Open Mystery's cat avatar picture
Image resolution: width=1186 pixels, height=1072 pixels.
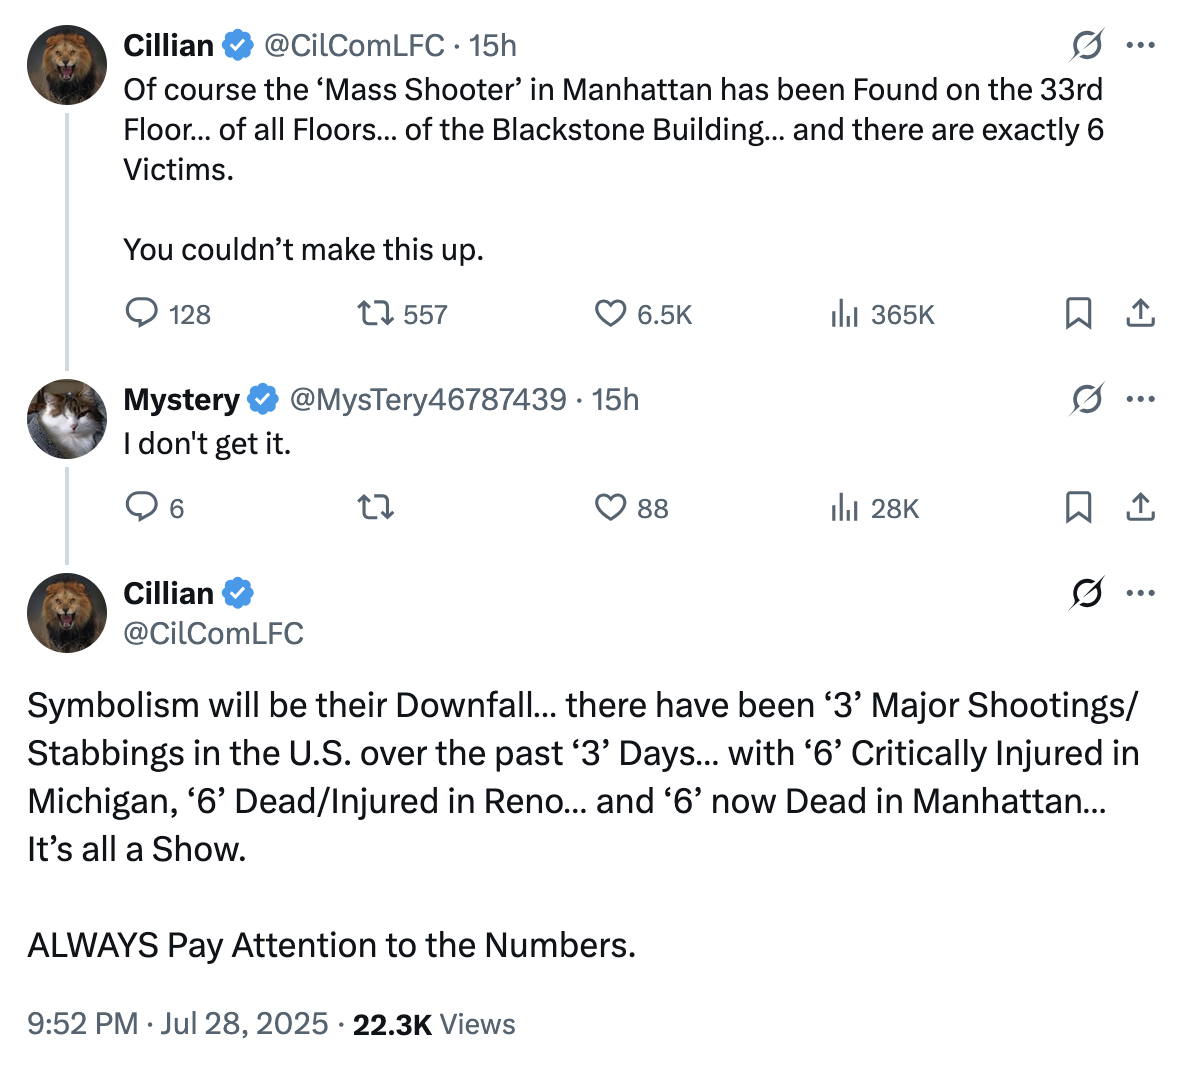click(66, 419)
